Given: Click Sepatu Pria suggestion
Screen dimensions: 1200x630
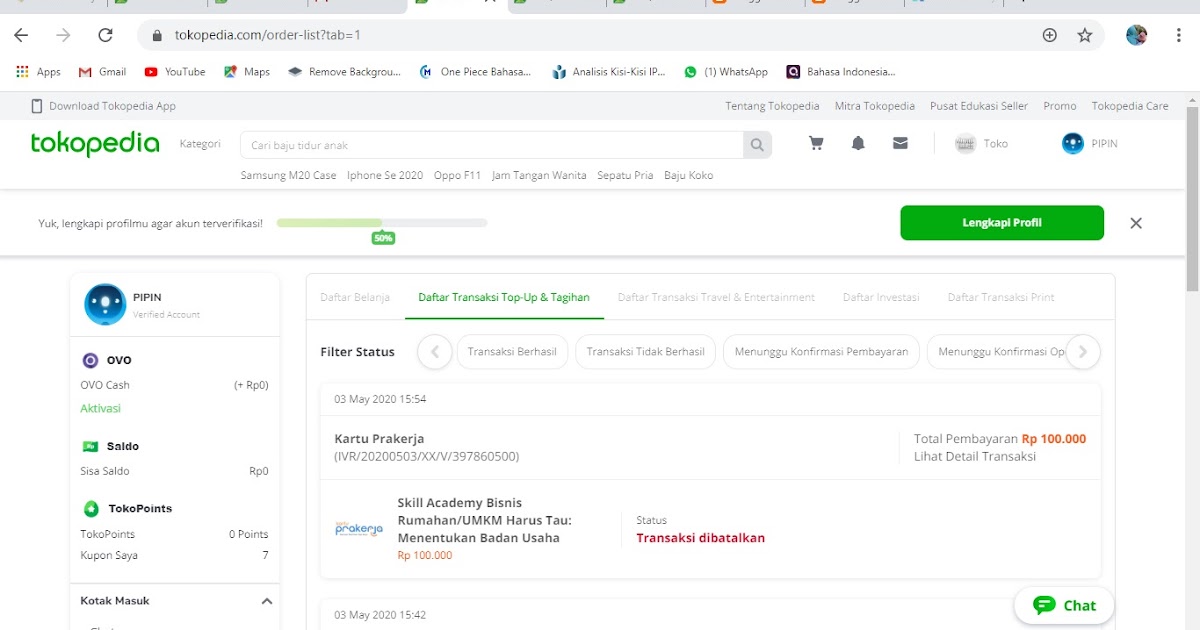Looking at the screenshot, I should pos(625,175).
